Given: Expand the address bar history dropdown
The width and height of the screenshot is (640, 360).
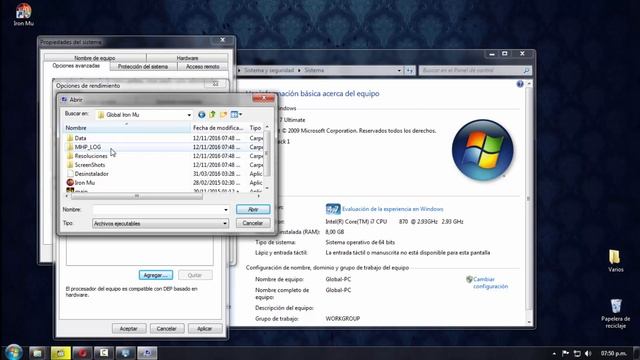Looking at the screenshot, I should (x=399, y=71).
